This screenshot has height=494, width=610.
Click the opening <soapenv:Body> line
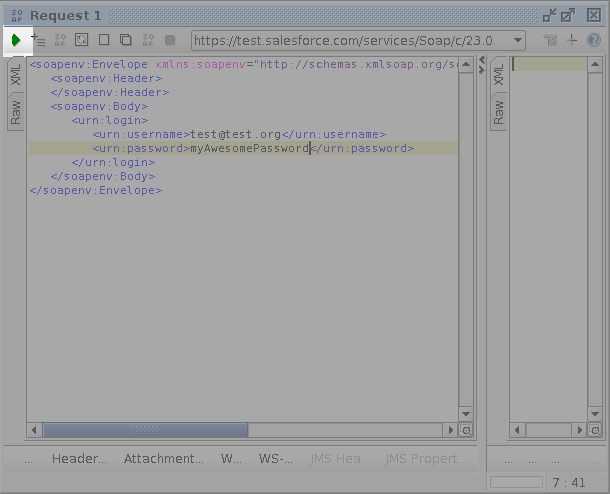coord(99,106)
